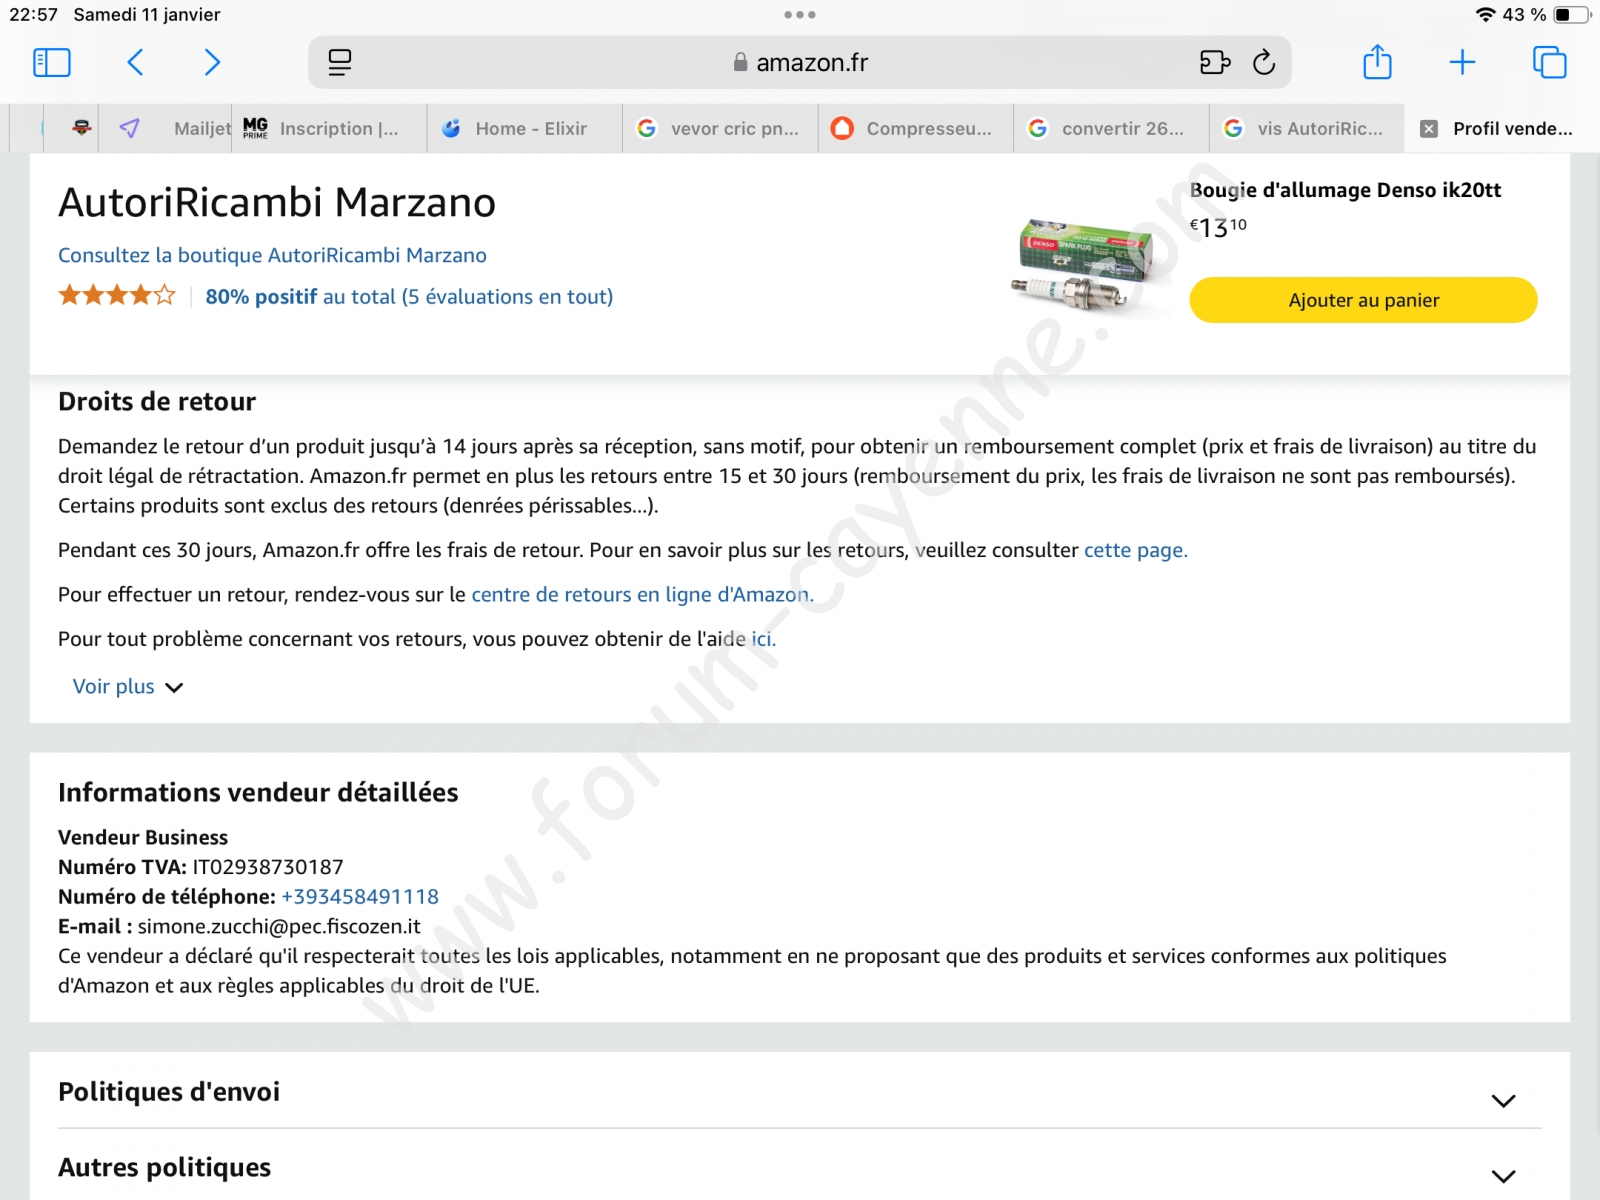Click the AutoriRicambi Marzano seller heading
The image size is (1600, 1200).
277,203
